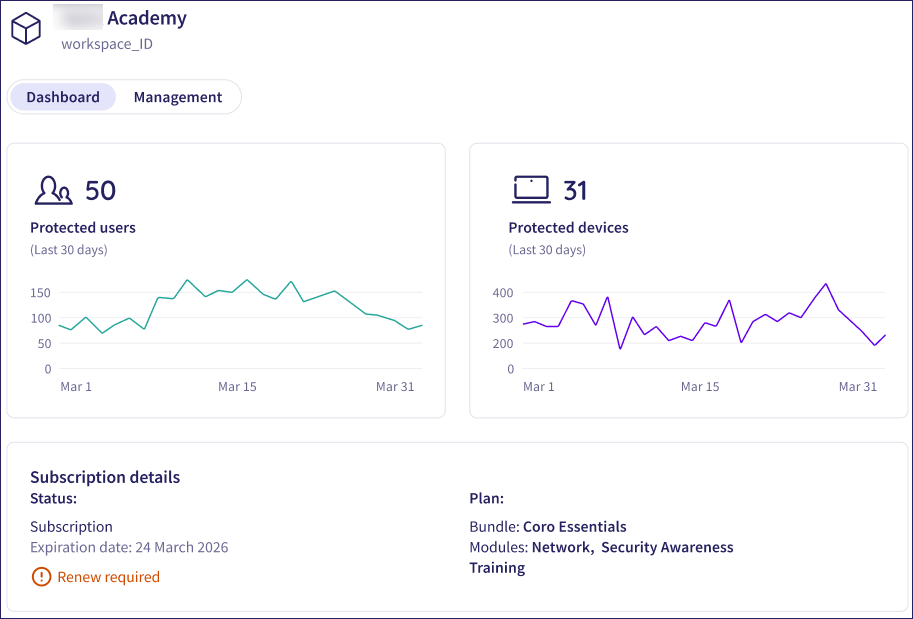Click the Expiration date 24 March 2026 text

point(129,547)
